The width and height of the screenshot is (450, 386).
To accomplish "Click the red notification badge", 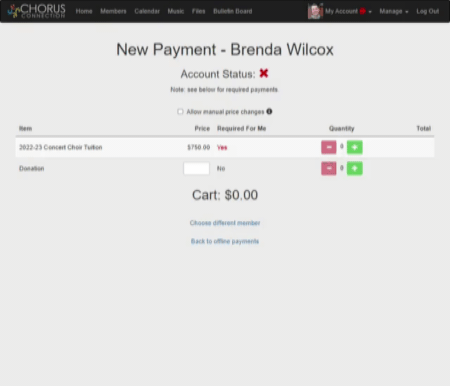I will tap(363, 11).
